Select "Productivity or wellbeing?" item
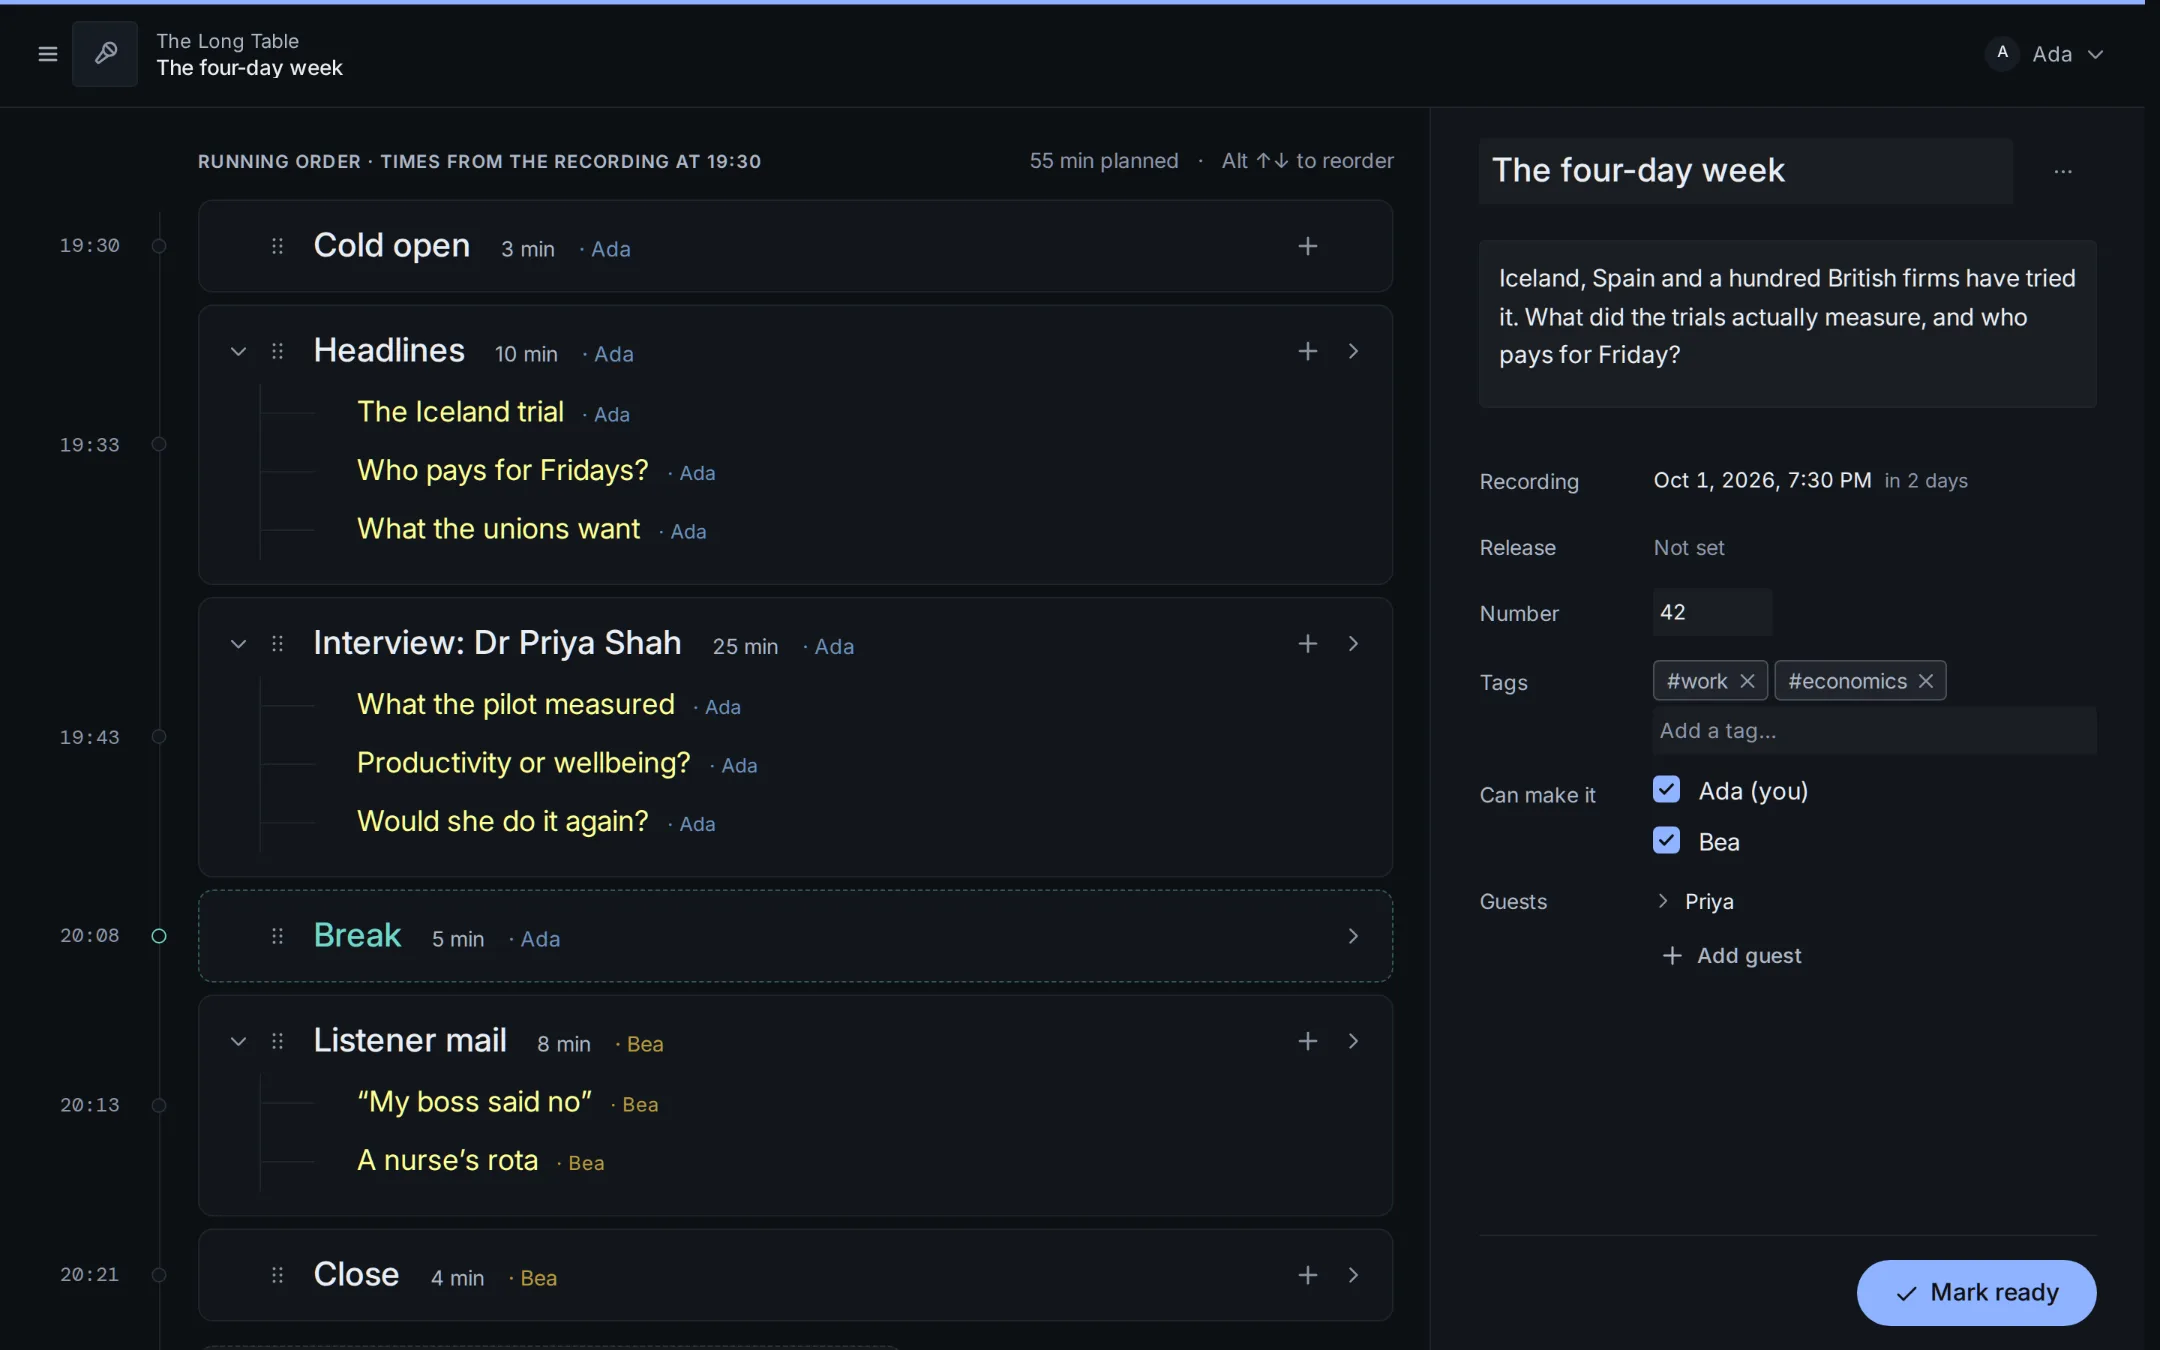This screenshot has height=1350, width=2160. (523, 763)
